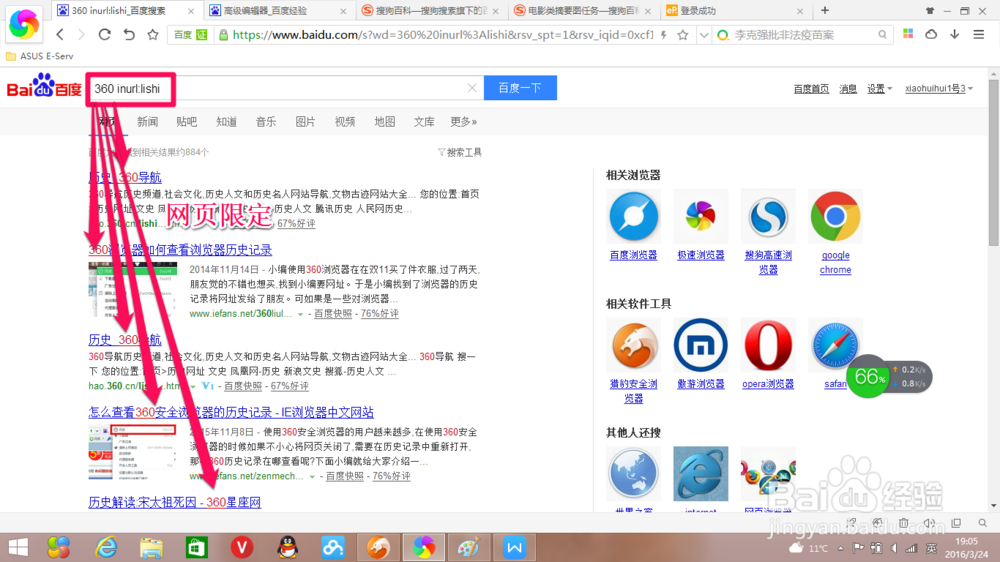1000x562 pixels.
Task: Click the search magnifier in browser search box
Action: pyautogui.click(x=882, y=35)
